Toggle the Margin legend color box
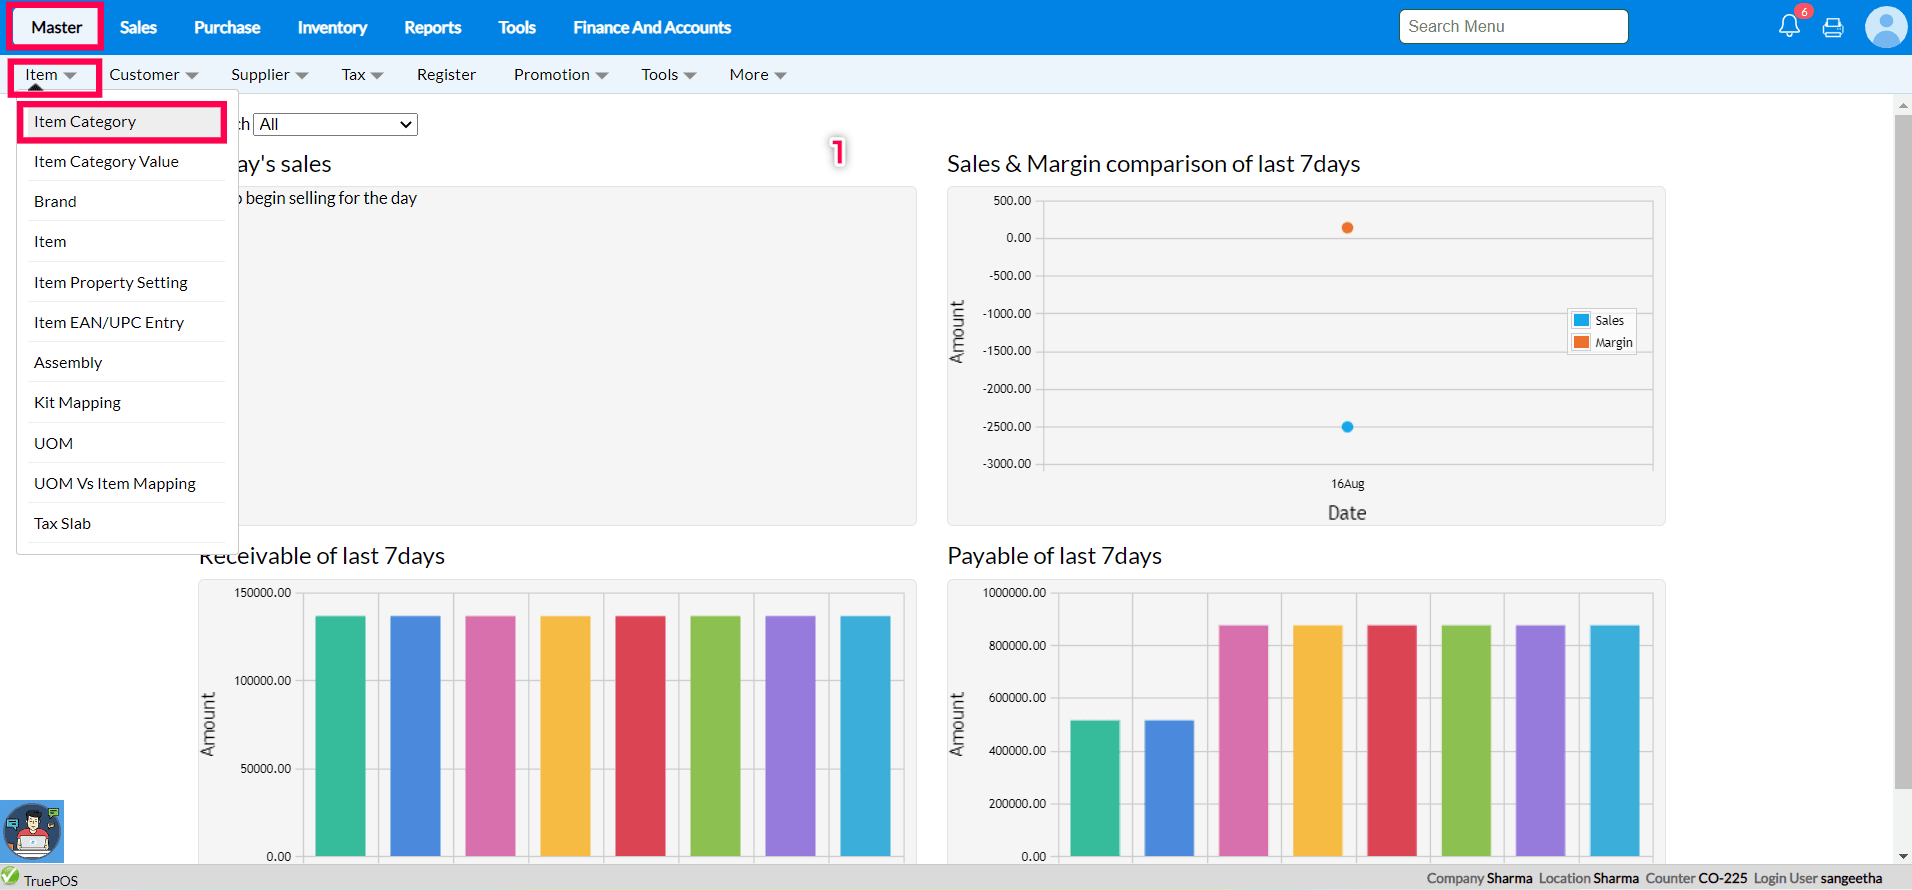 click(x=1581, y=342)
